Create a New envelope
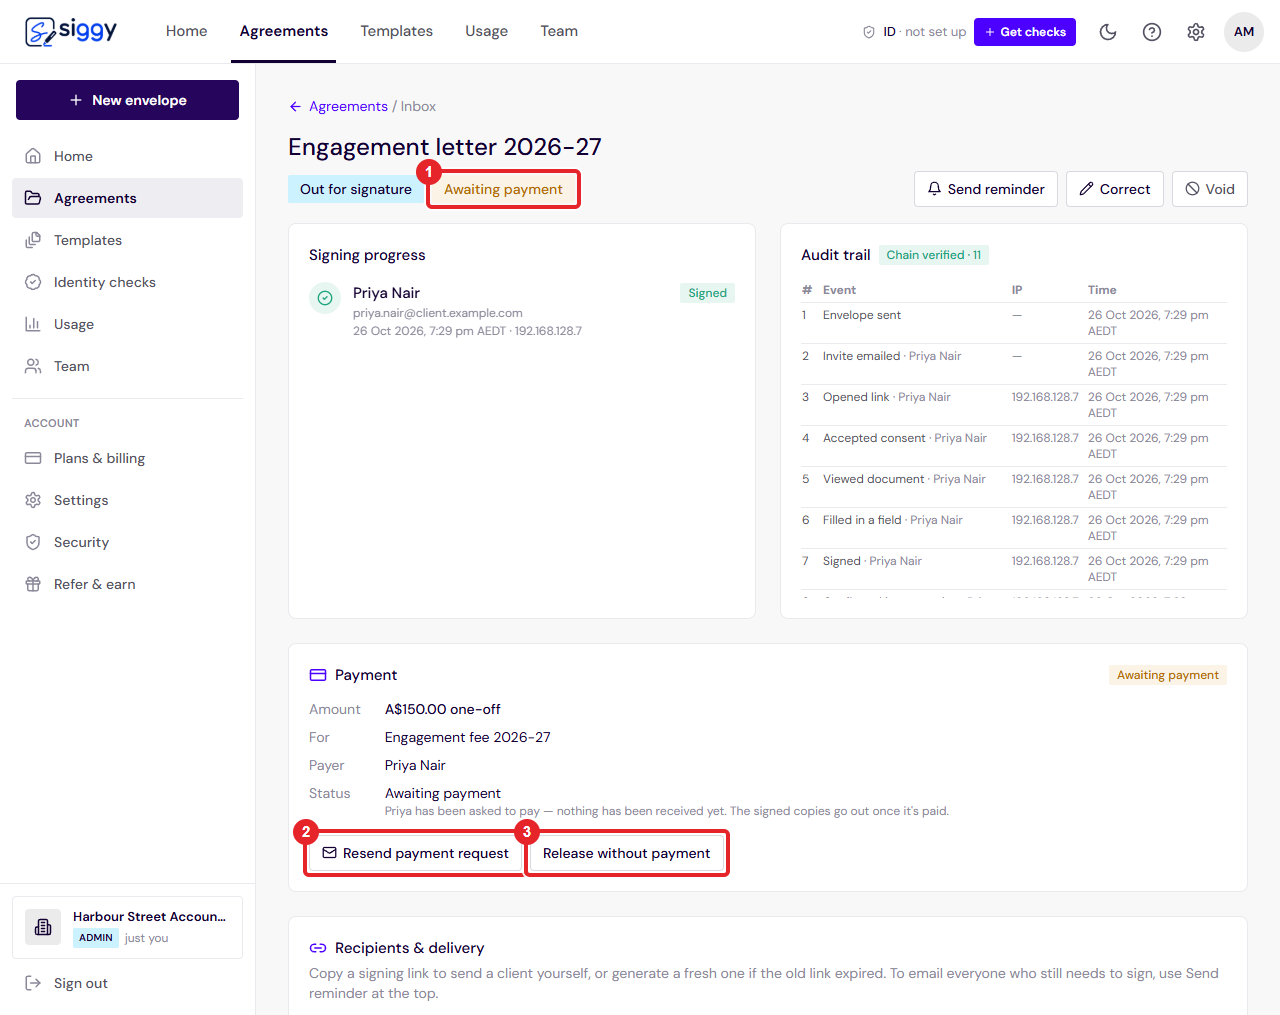 coord(128,100)
